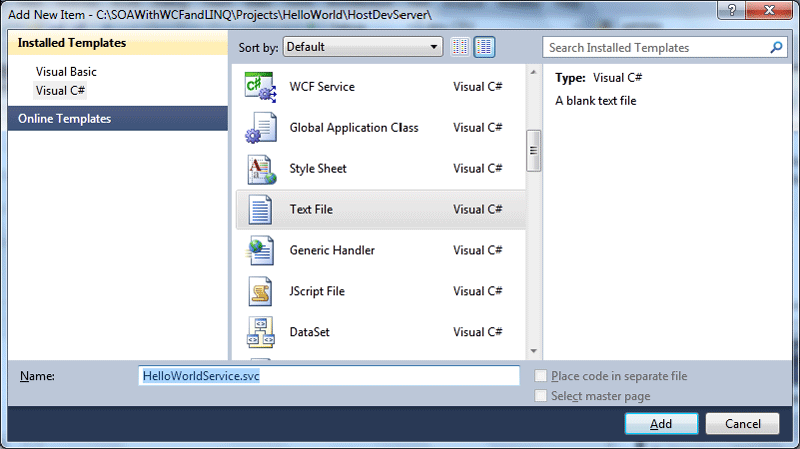This screenshot has height=449, width=800.
Task: Toggle Place code in separate file
Action: point(541,376)
